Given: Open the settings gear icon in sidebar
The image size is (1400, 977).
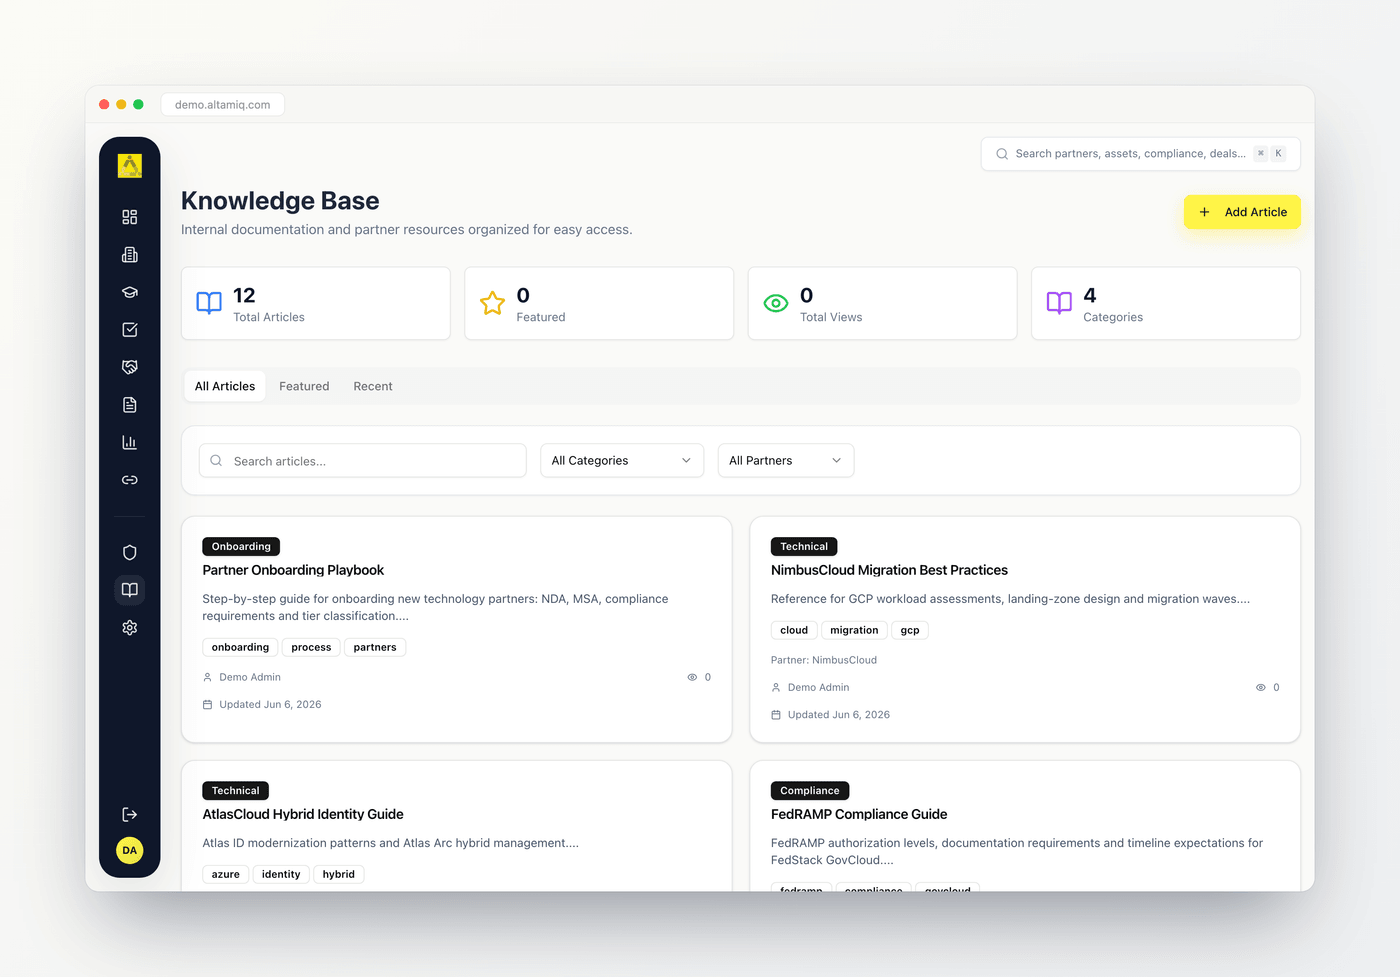Looking at the screenshot, I should coord(130,628).
